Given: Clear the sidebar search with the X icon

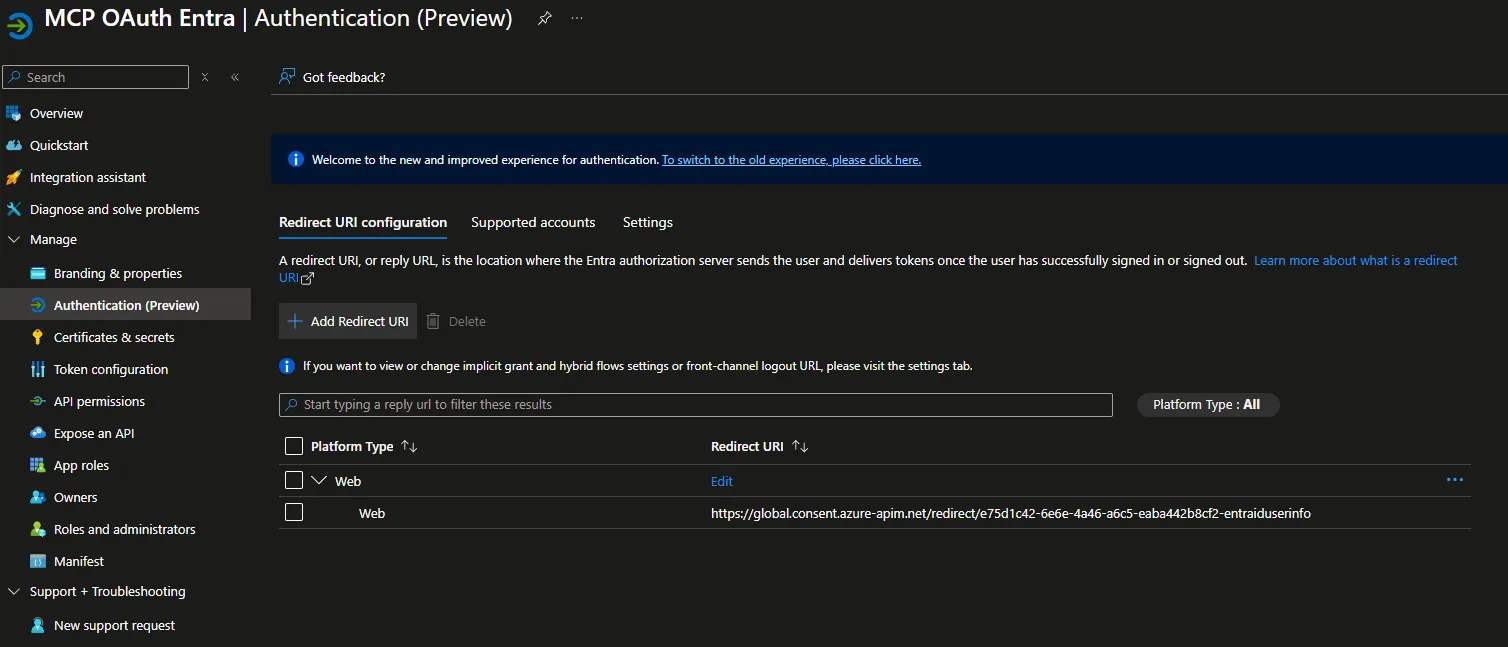Looking at the screenshot, I should pyautogui.click(x=205, y=77).
